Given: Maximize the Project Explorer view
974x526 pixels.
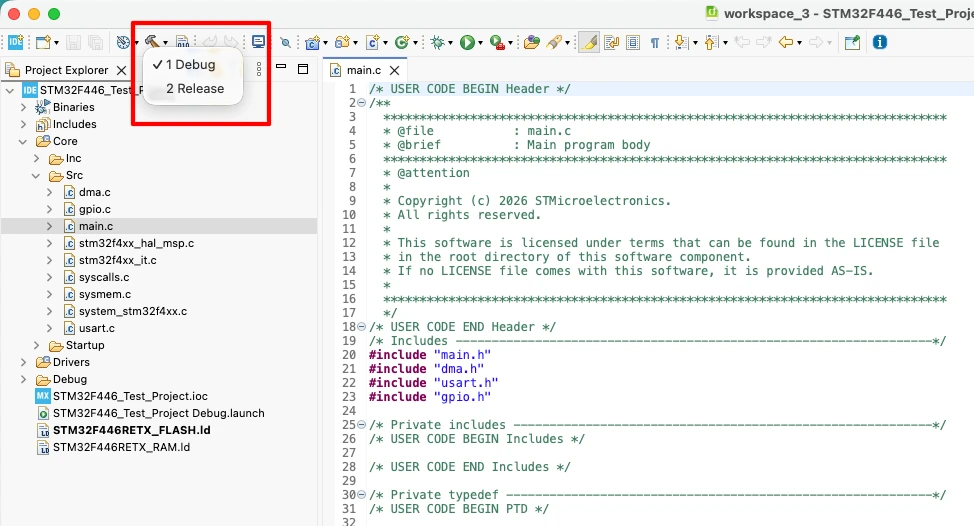Looking at the screenshot, I should coord(303,69).
